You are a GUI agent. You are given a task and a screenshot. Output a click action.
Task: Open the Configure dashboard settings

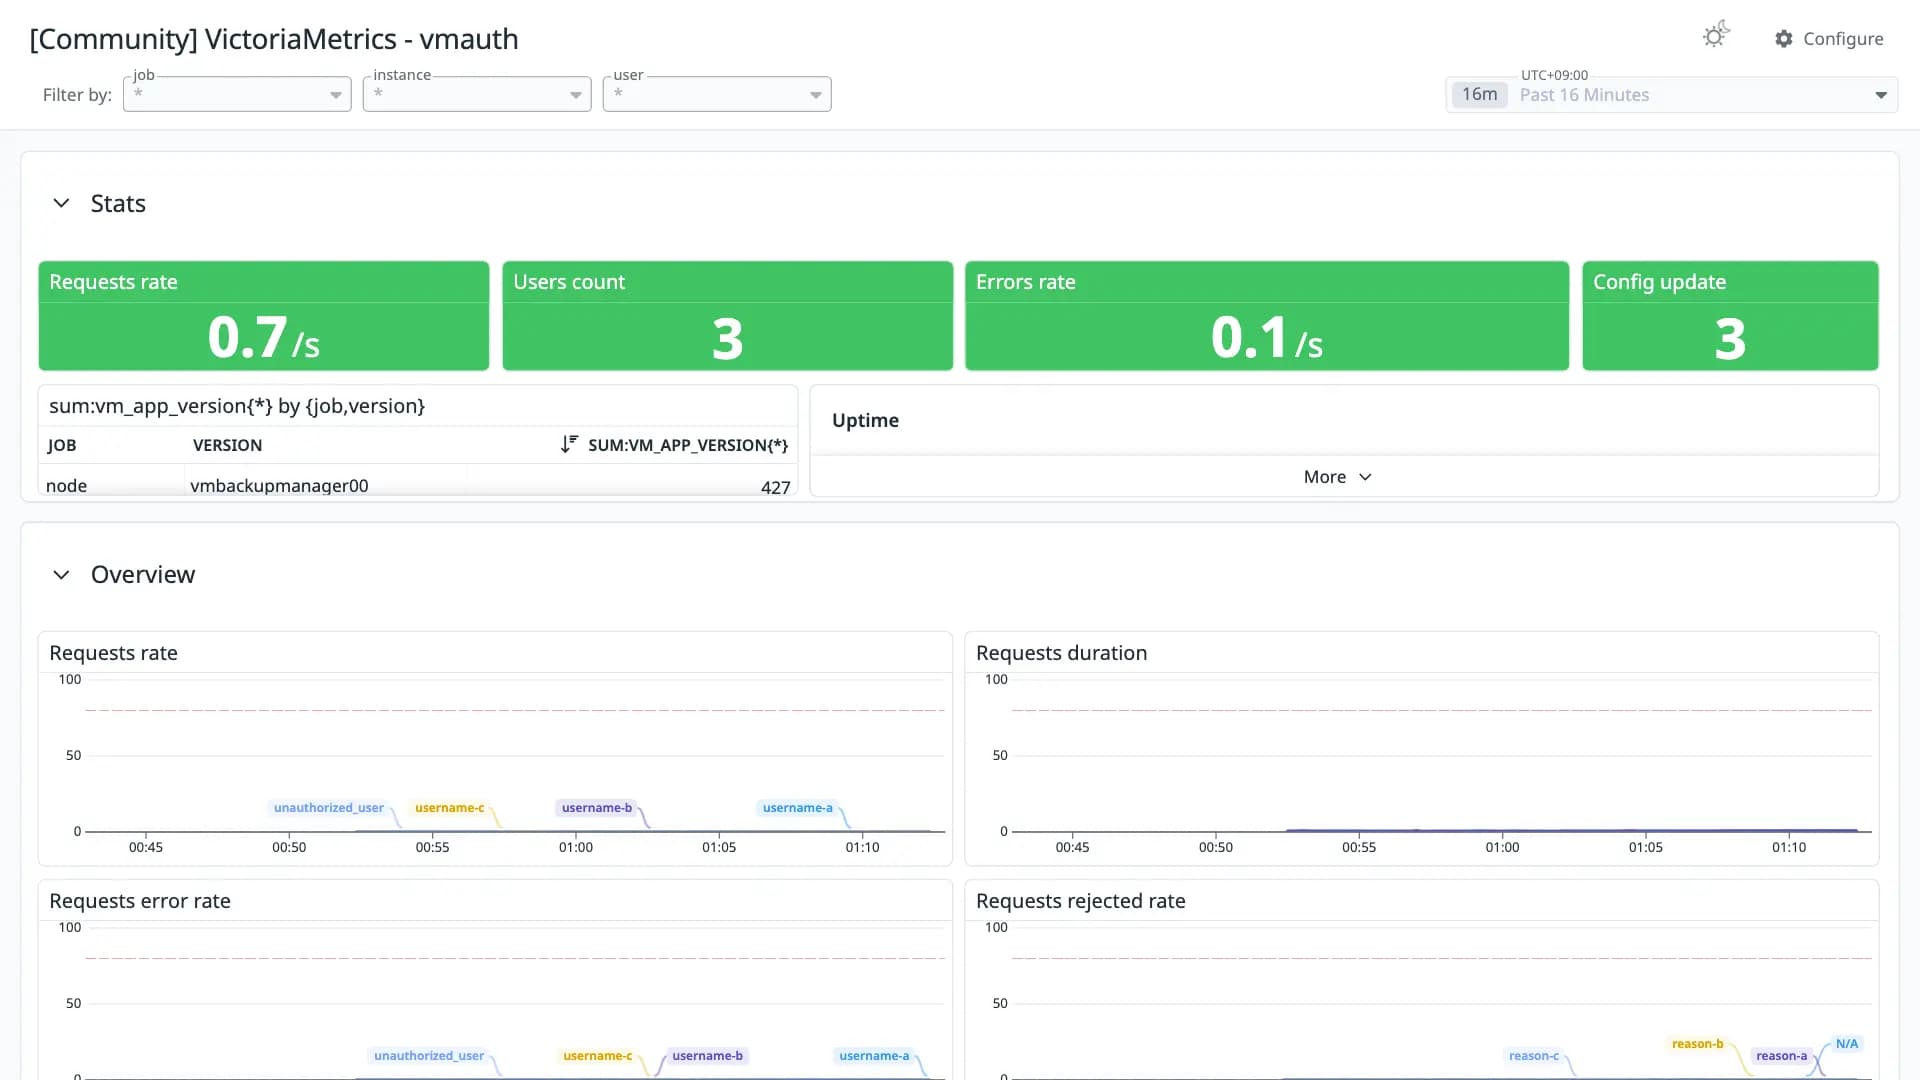1829,39
